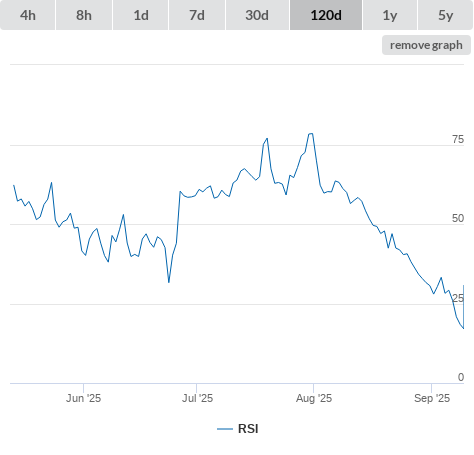Select the 4h time range tab
This screenshot has height=455, width=474.
[x=28, y=15]
